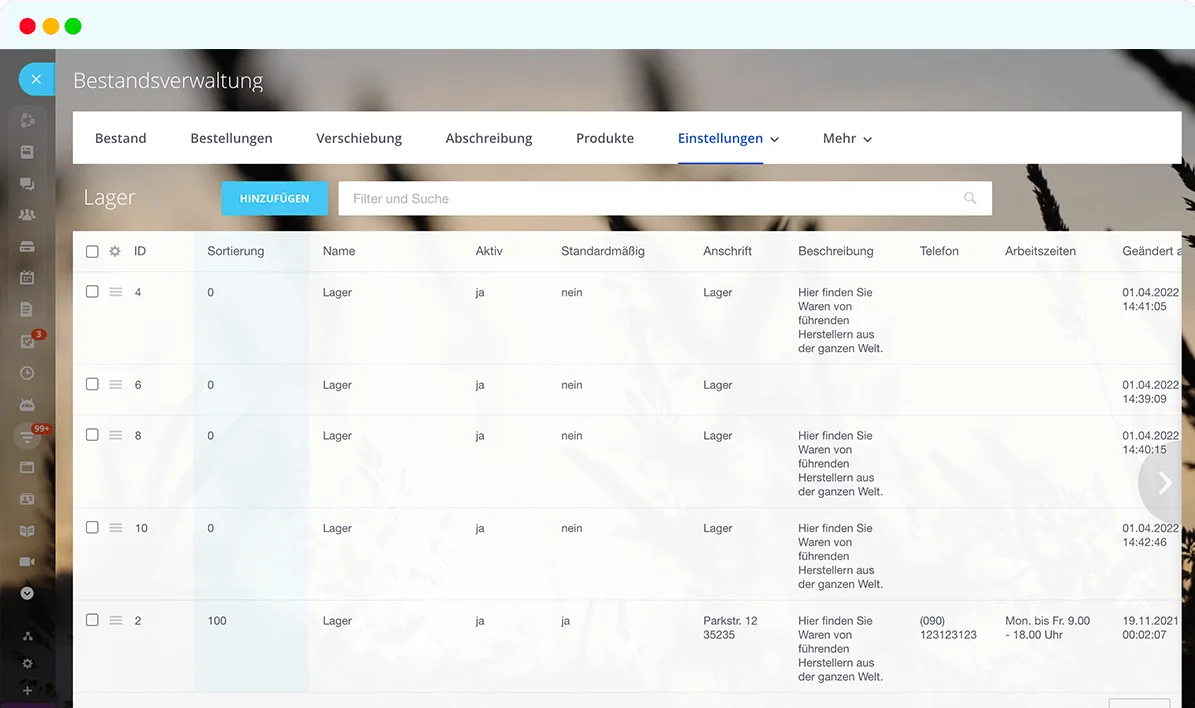The height and width of the screenshot is (708, 1195).
Task: Click the plus icon at sidebar bottom
Action: [x=27, y=690]
